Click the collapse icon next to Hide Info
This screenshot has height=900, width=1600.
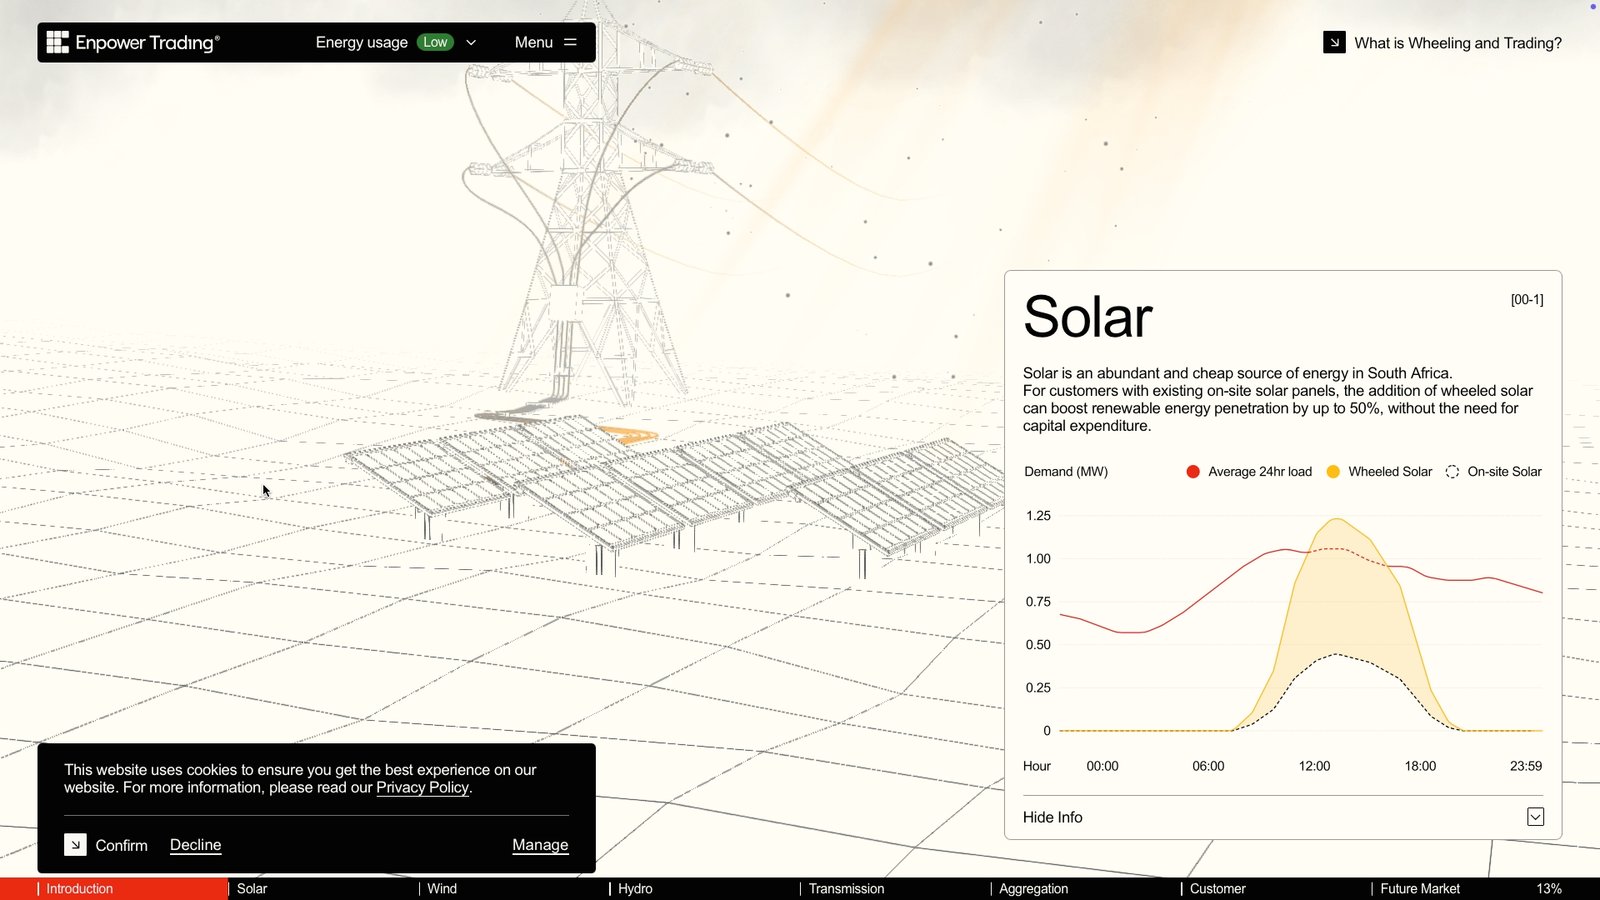(1535, 817)
